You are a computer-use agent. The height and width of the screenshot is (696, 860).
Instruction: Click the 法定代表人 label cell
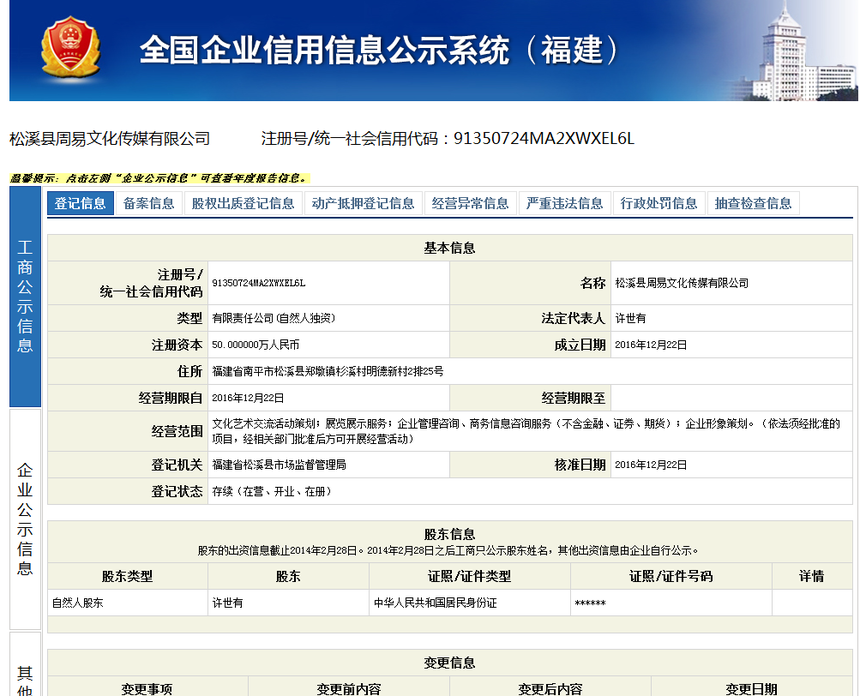[x=530, y=318]
